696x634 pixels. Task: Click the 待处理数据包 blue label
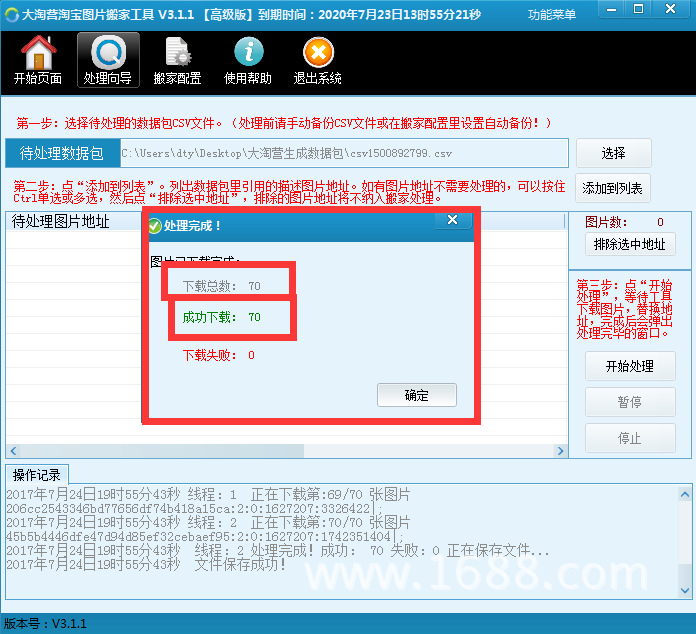63,153
